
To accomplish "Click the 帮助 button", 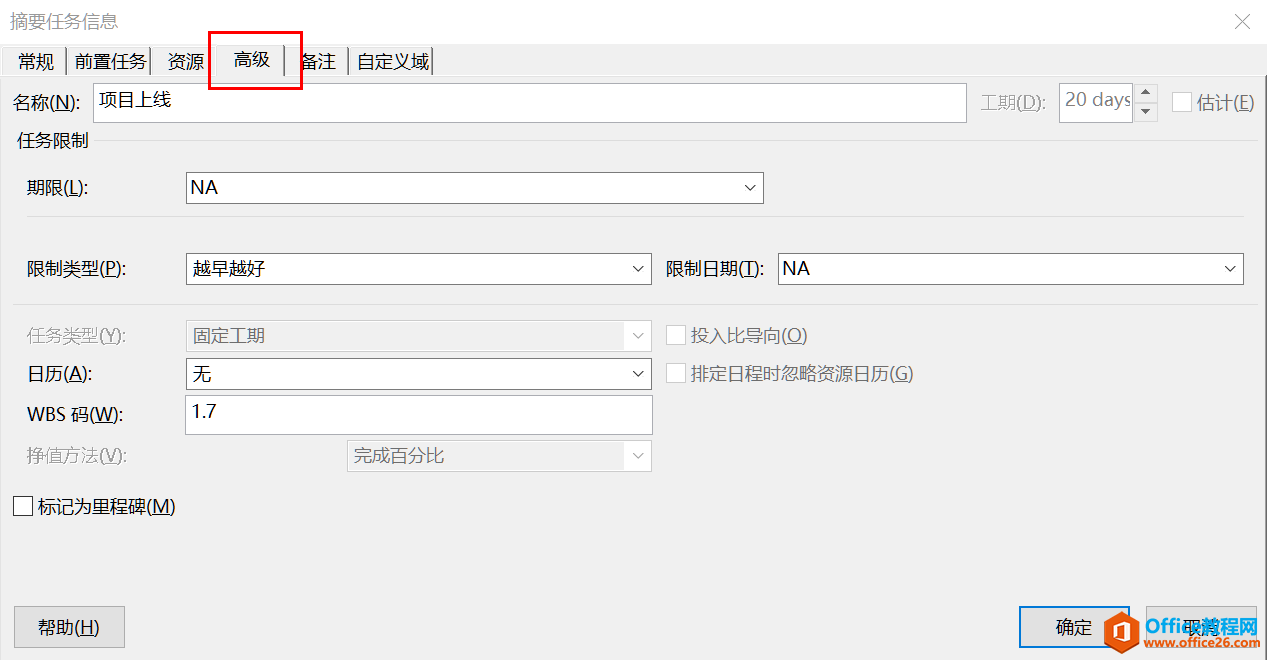I will 69,627.
